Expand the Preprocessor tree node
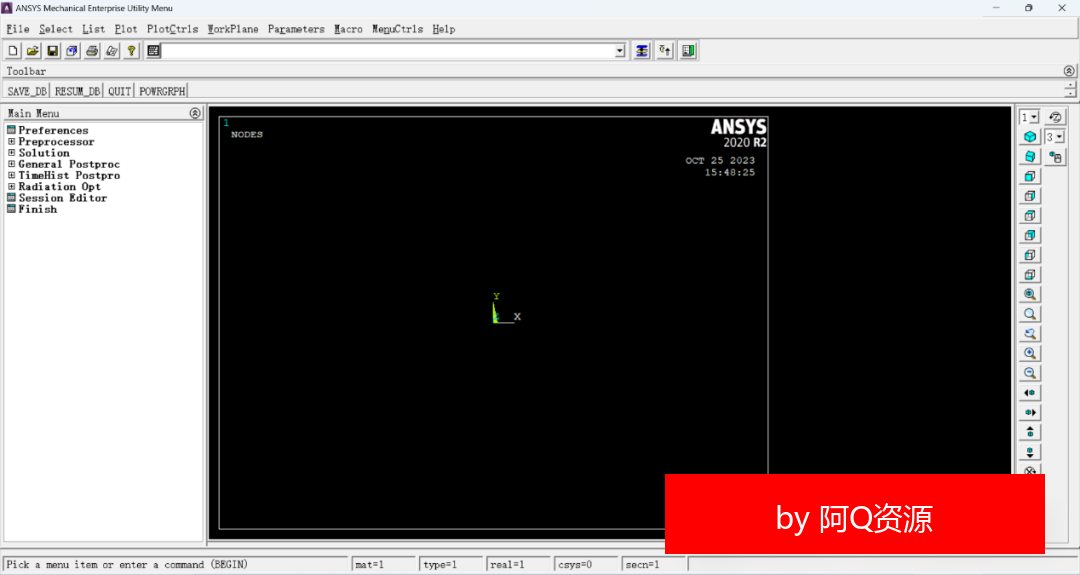The height and width of the screenshot is (575, 1080). (x=11, y=141)
